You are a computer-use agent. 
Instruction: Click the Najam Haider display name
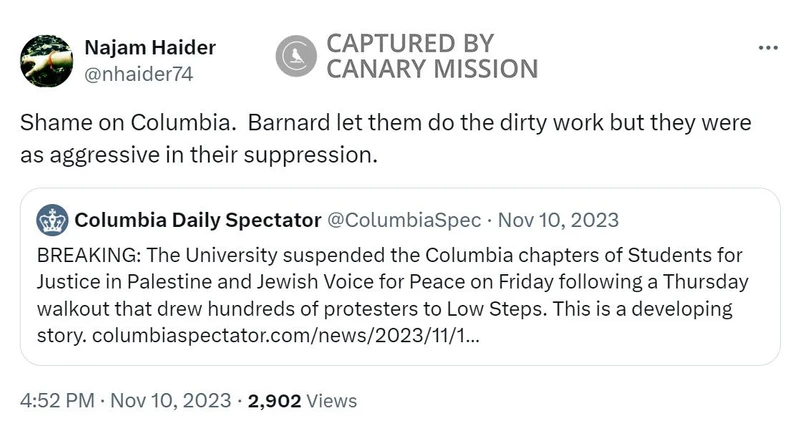tap(149, 47)
